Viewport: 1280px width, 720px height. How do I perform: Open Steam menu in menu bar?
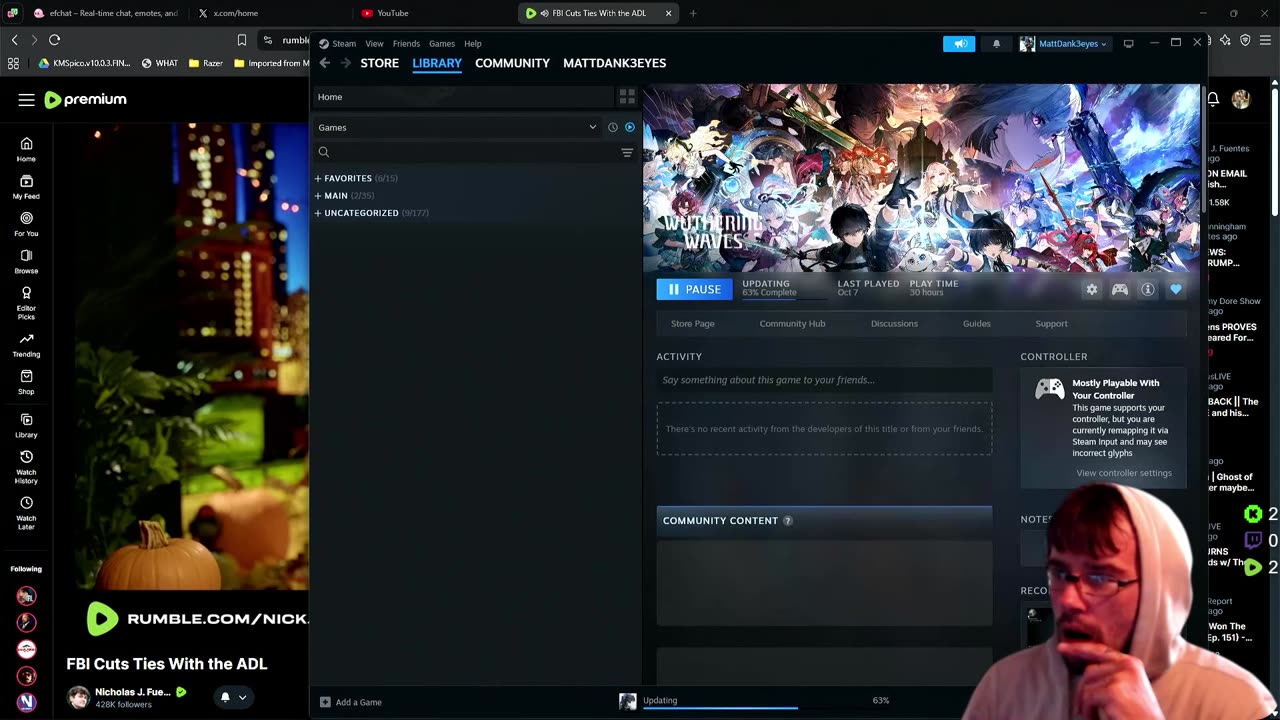344,44
